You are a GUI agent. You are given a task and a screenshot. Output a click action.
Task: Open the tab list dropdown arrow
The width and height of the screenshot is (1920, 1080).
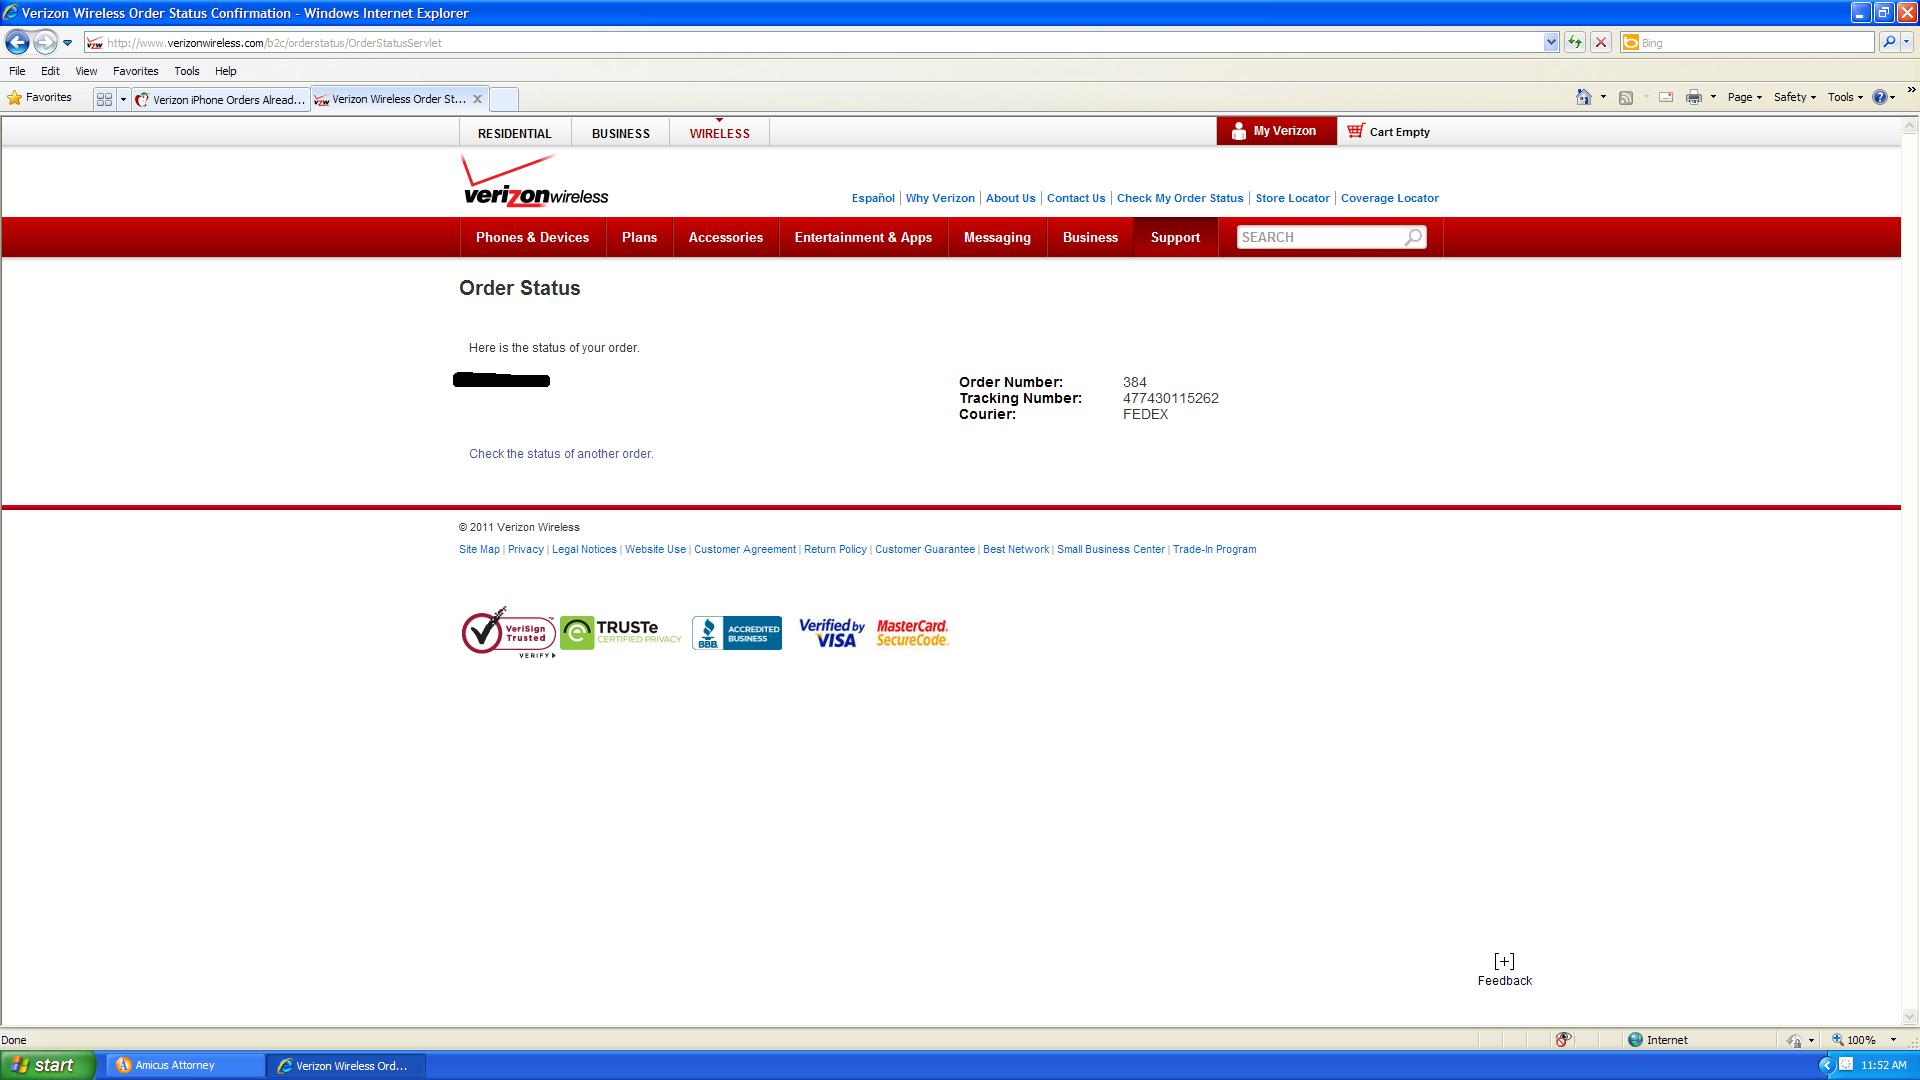[x=123, y=99]
